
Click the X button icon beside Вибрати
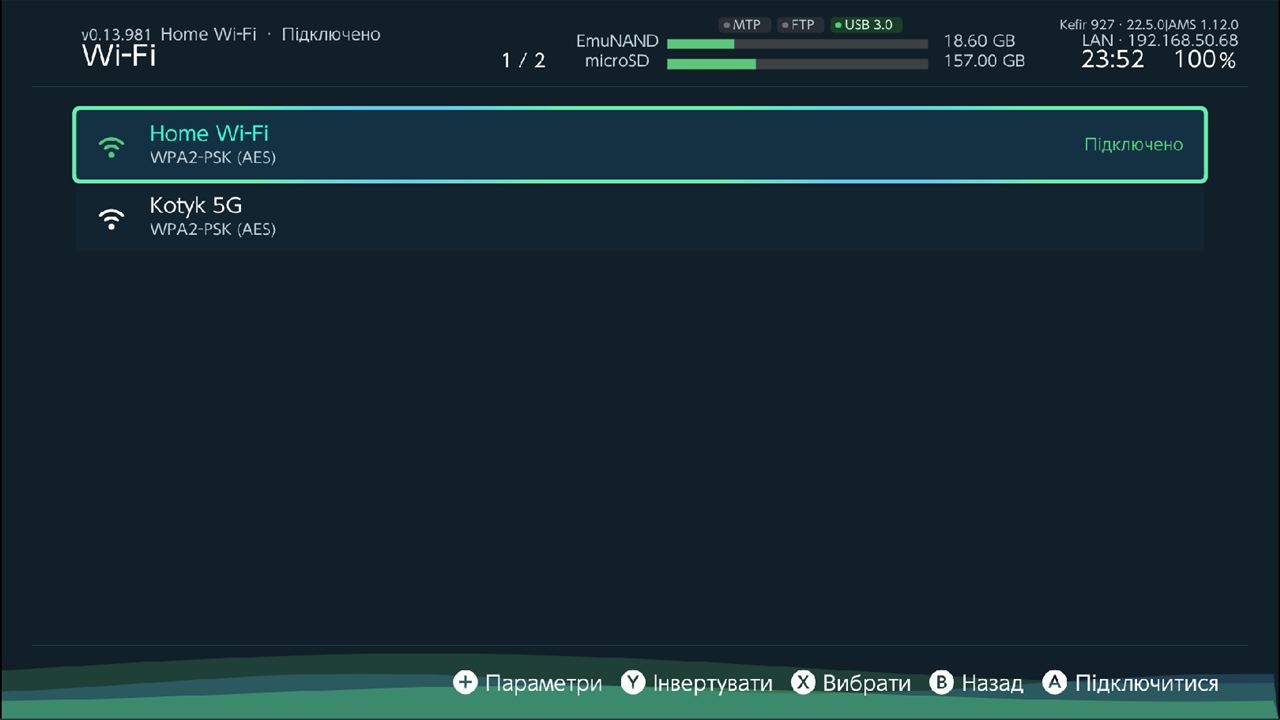803,683
